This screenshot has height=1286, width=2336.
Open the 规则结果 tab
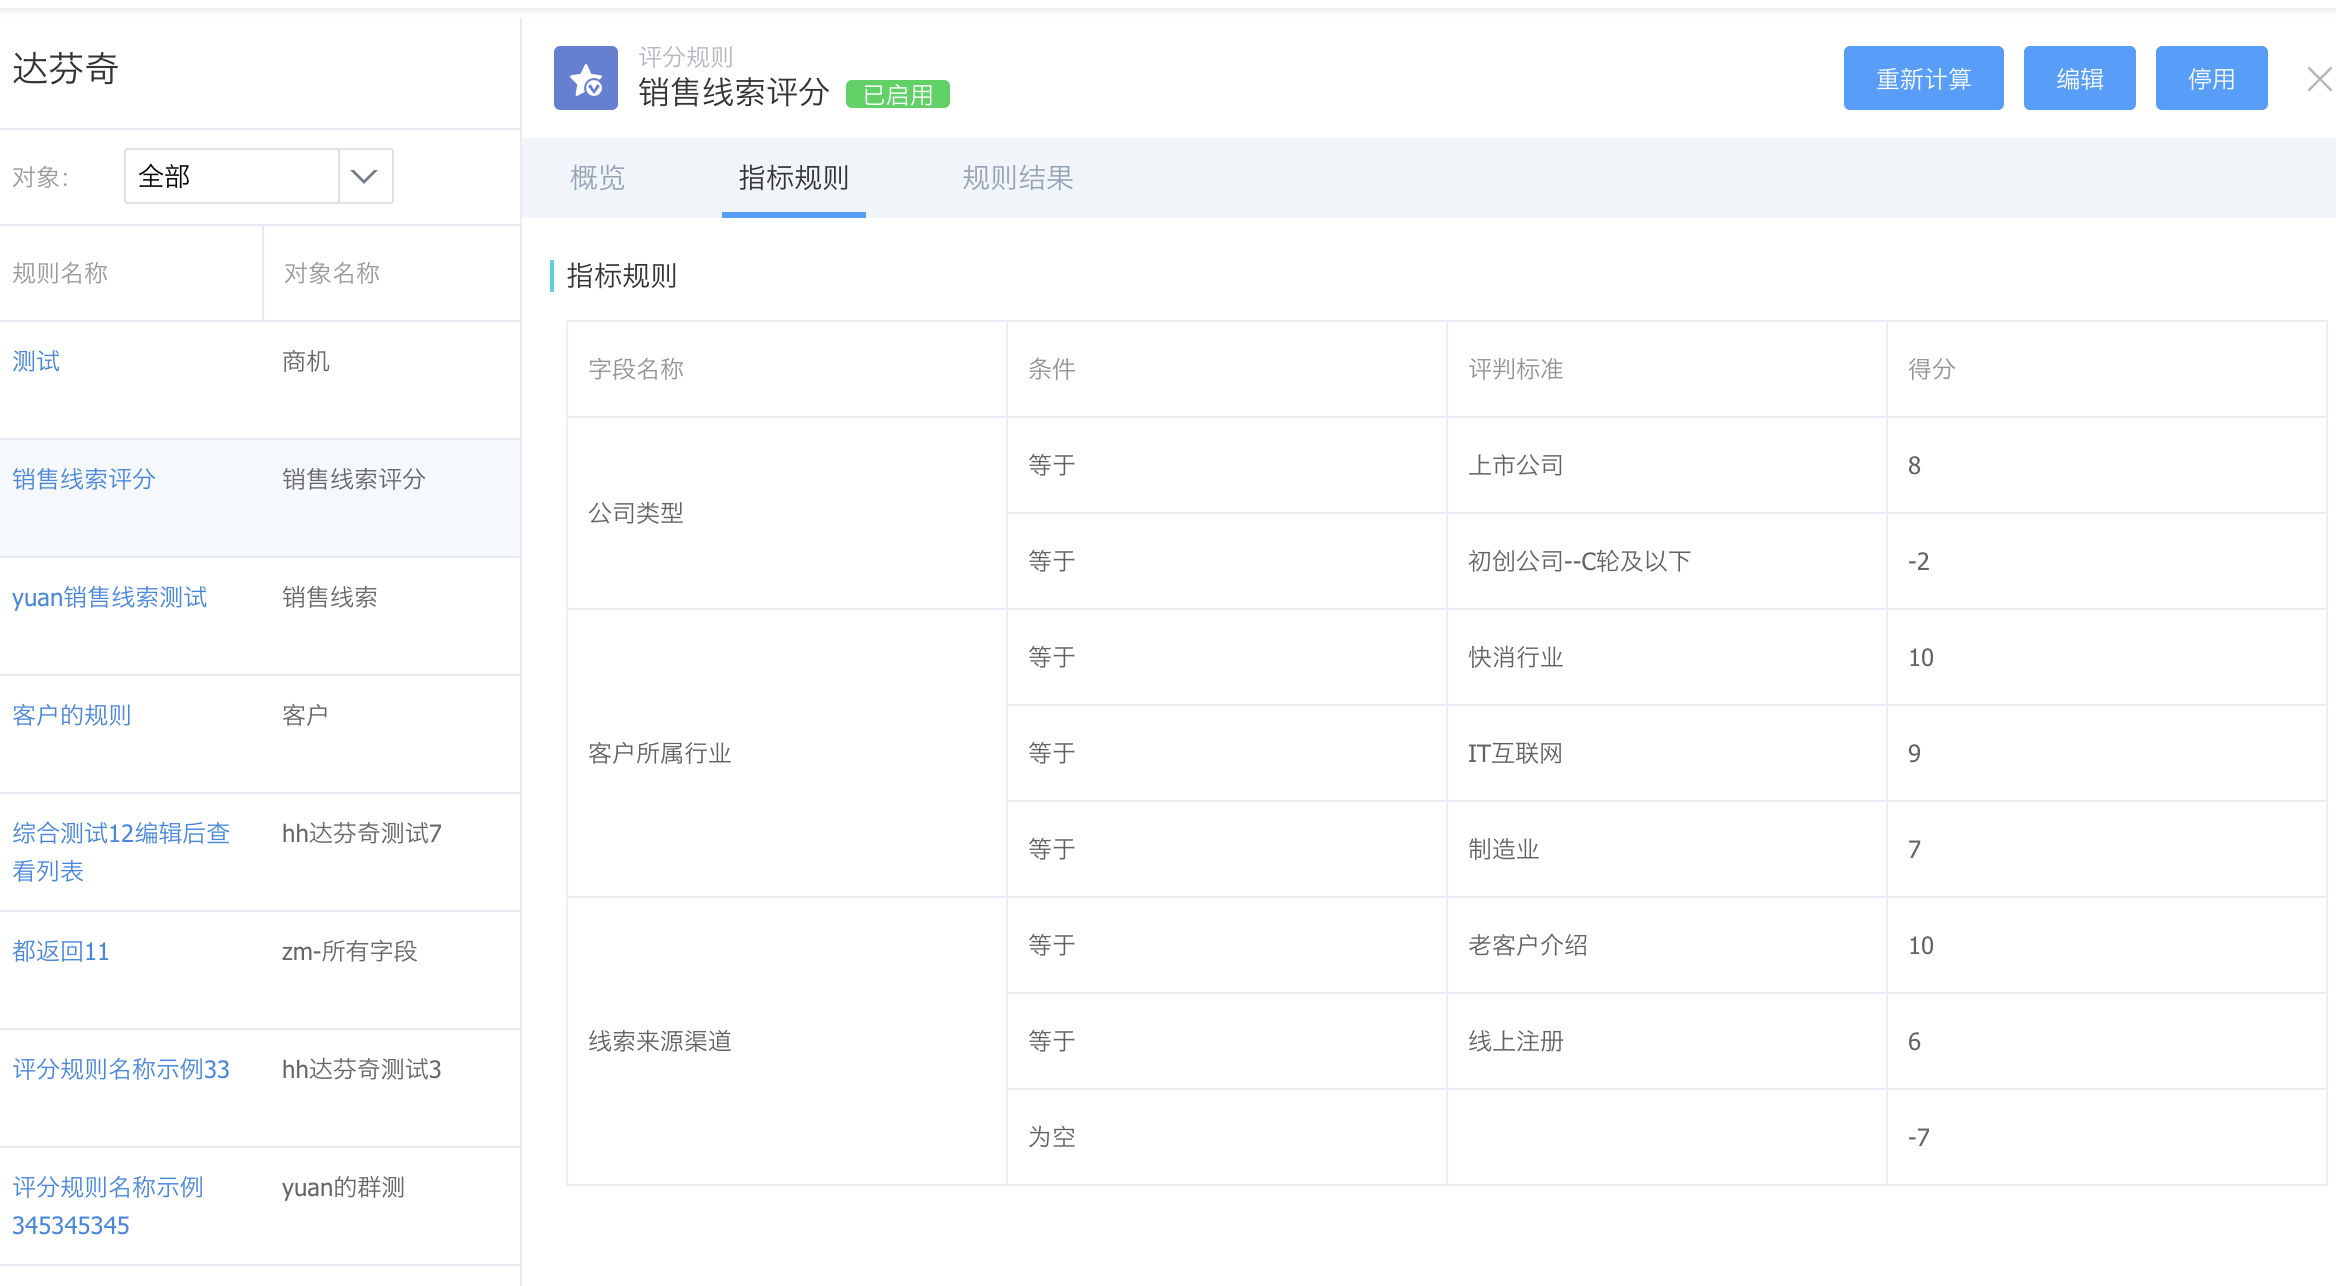pos(1017,178)
